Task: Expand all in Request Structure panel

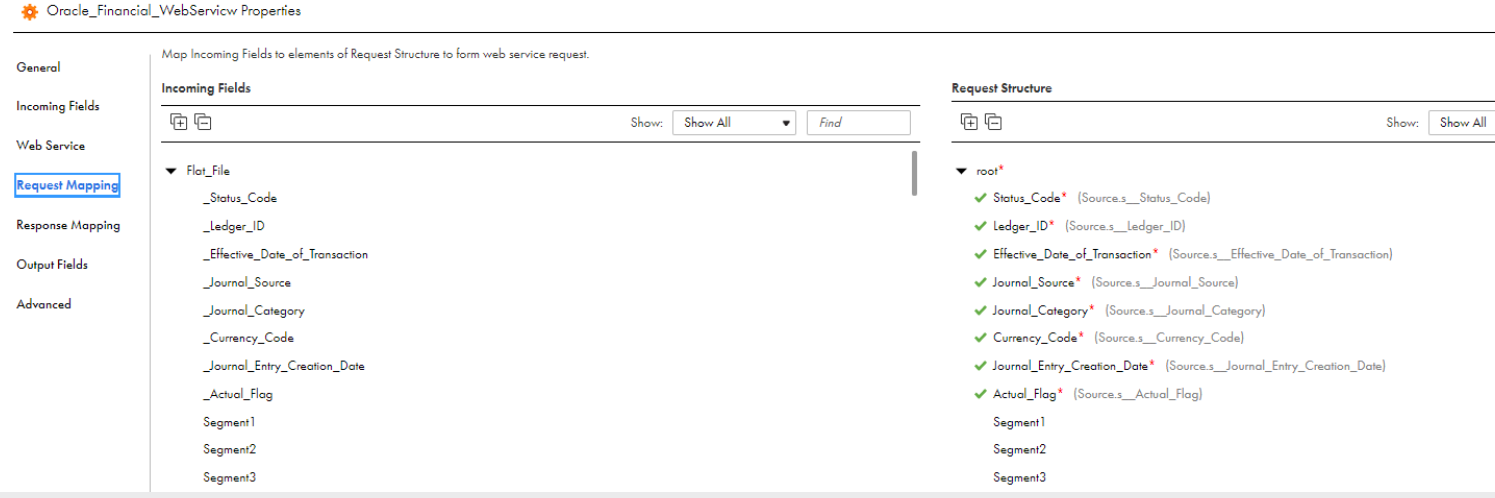Action: pos(969,122)
